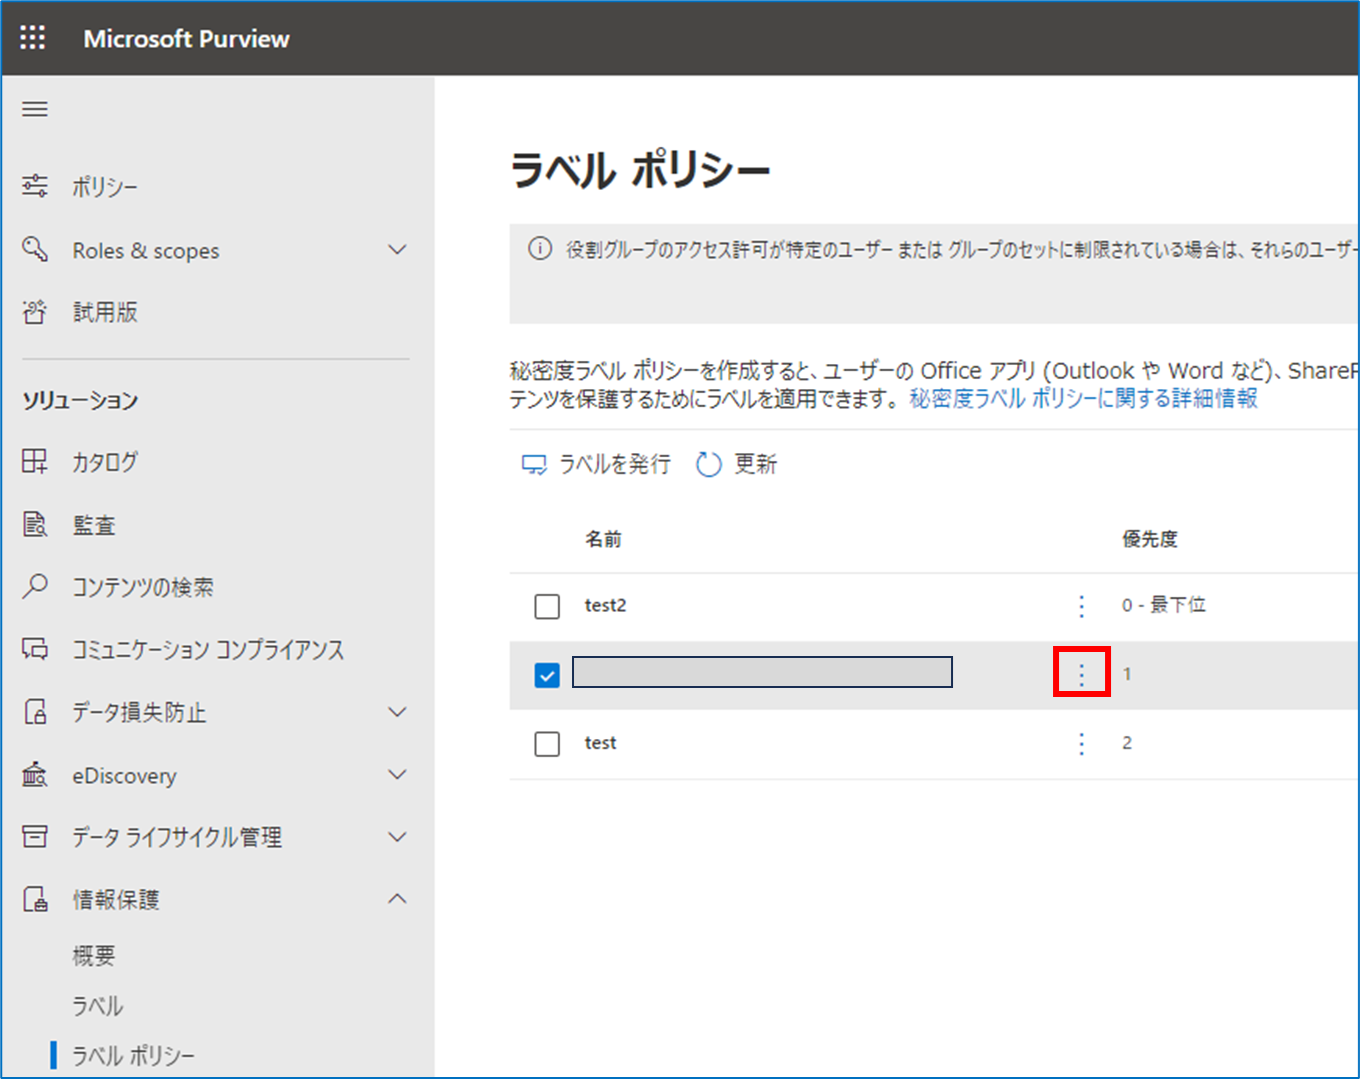Screen dimensions: 1360x1079
Task: Click the Roles & scopes key icon
Action: (x=35, y=249)
